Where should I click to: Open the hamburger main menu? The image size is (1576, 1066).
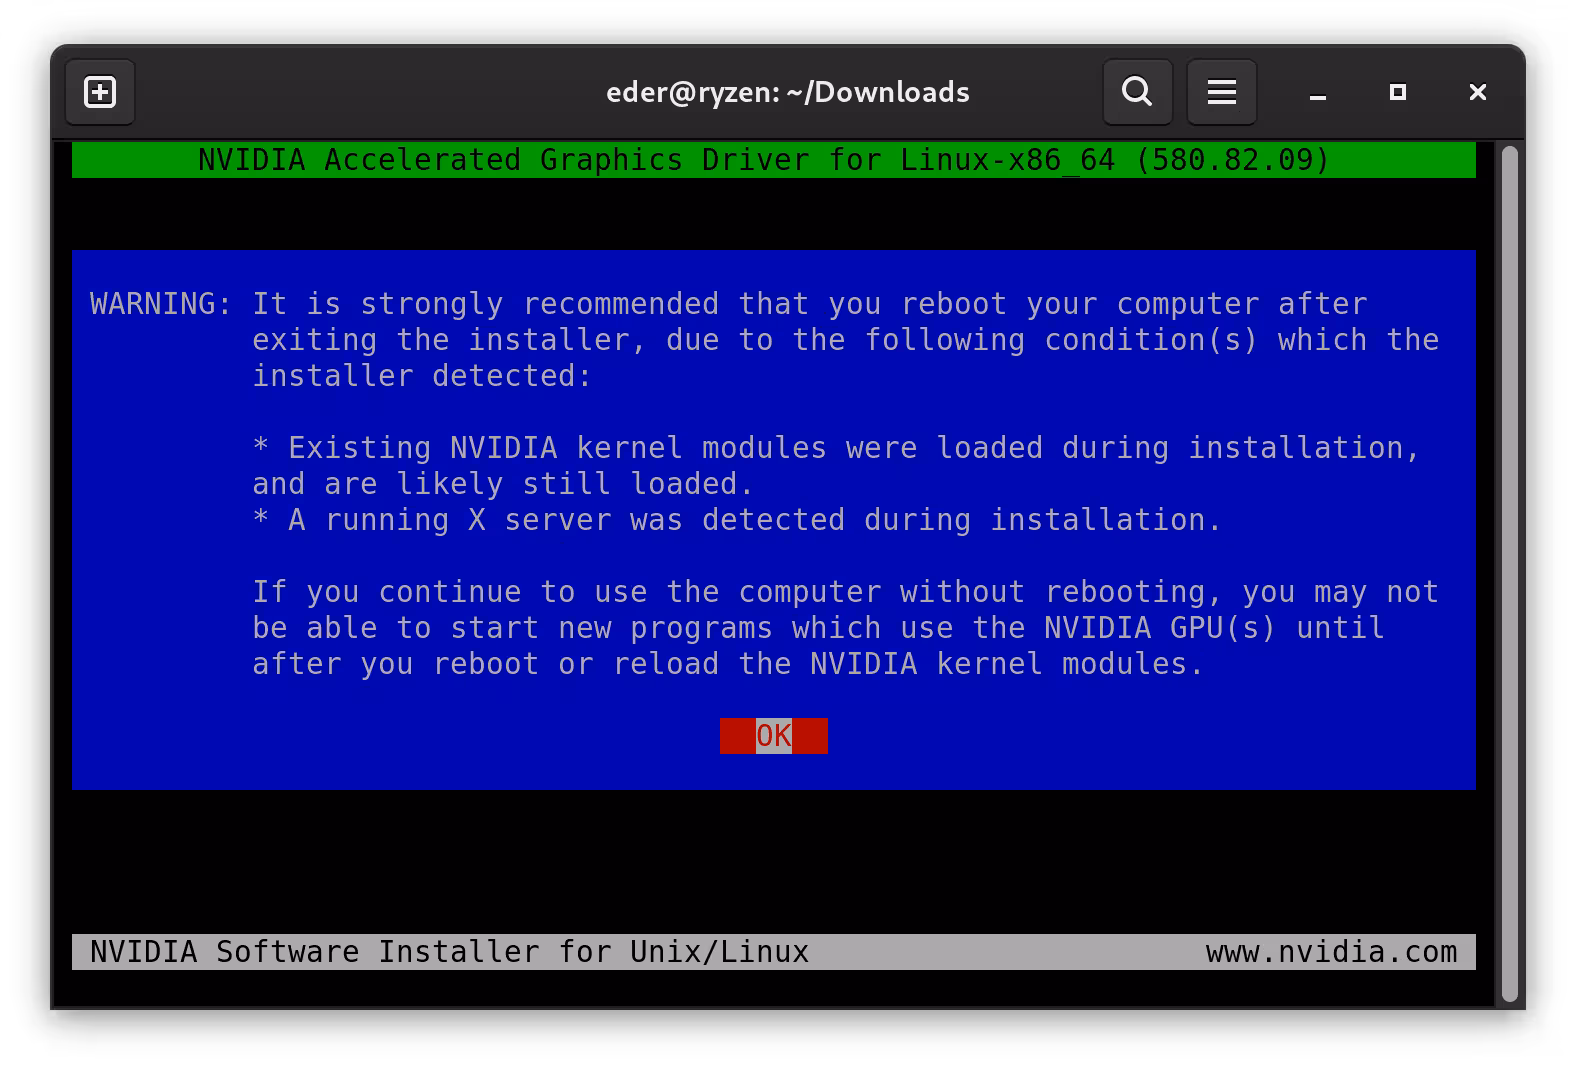pos(1221,93)
